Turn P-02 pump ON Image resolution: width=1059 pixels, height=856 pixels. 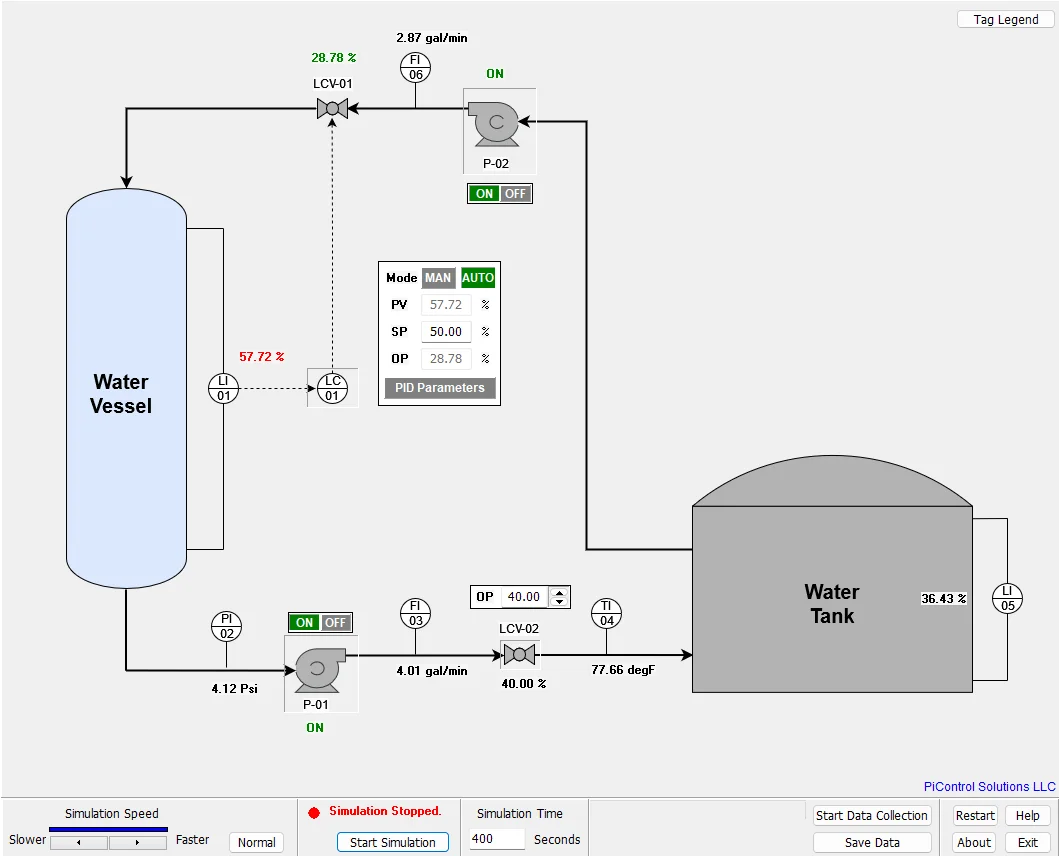484,194
